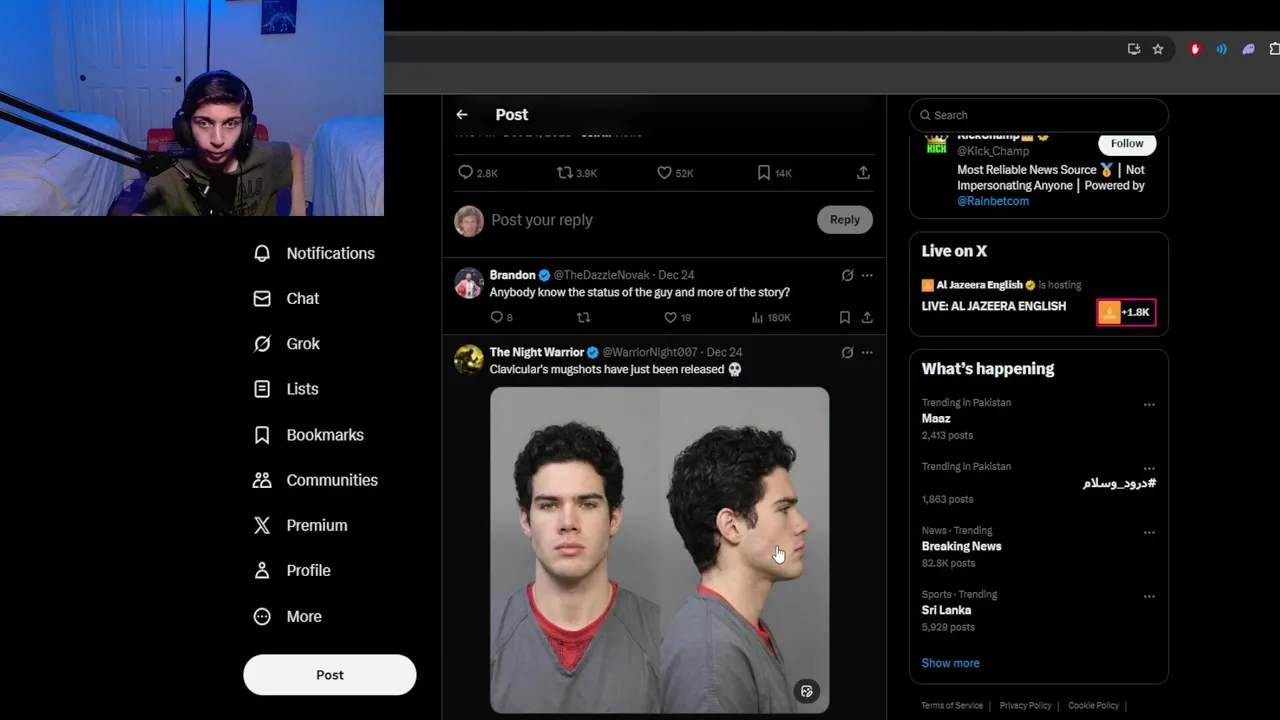
Task: Open Grok actions on The Night Warrior post
Action: point(847,352)
